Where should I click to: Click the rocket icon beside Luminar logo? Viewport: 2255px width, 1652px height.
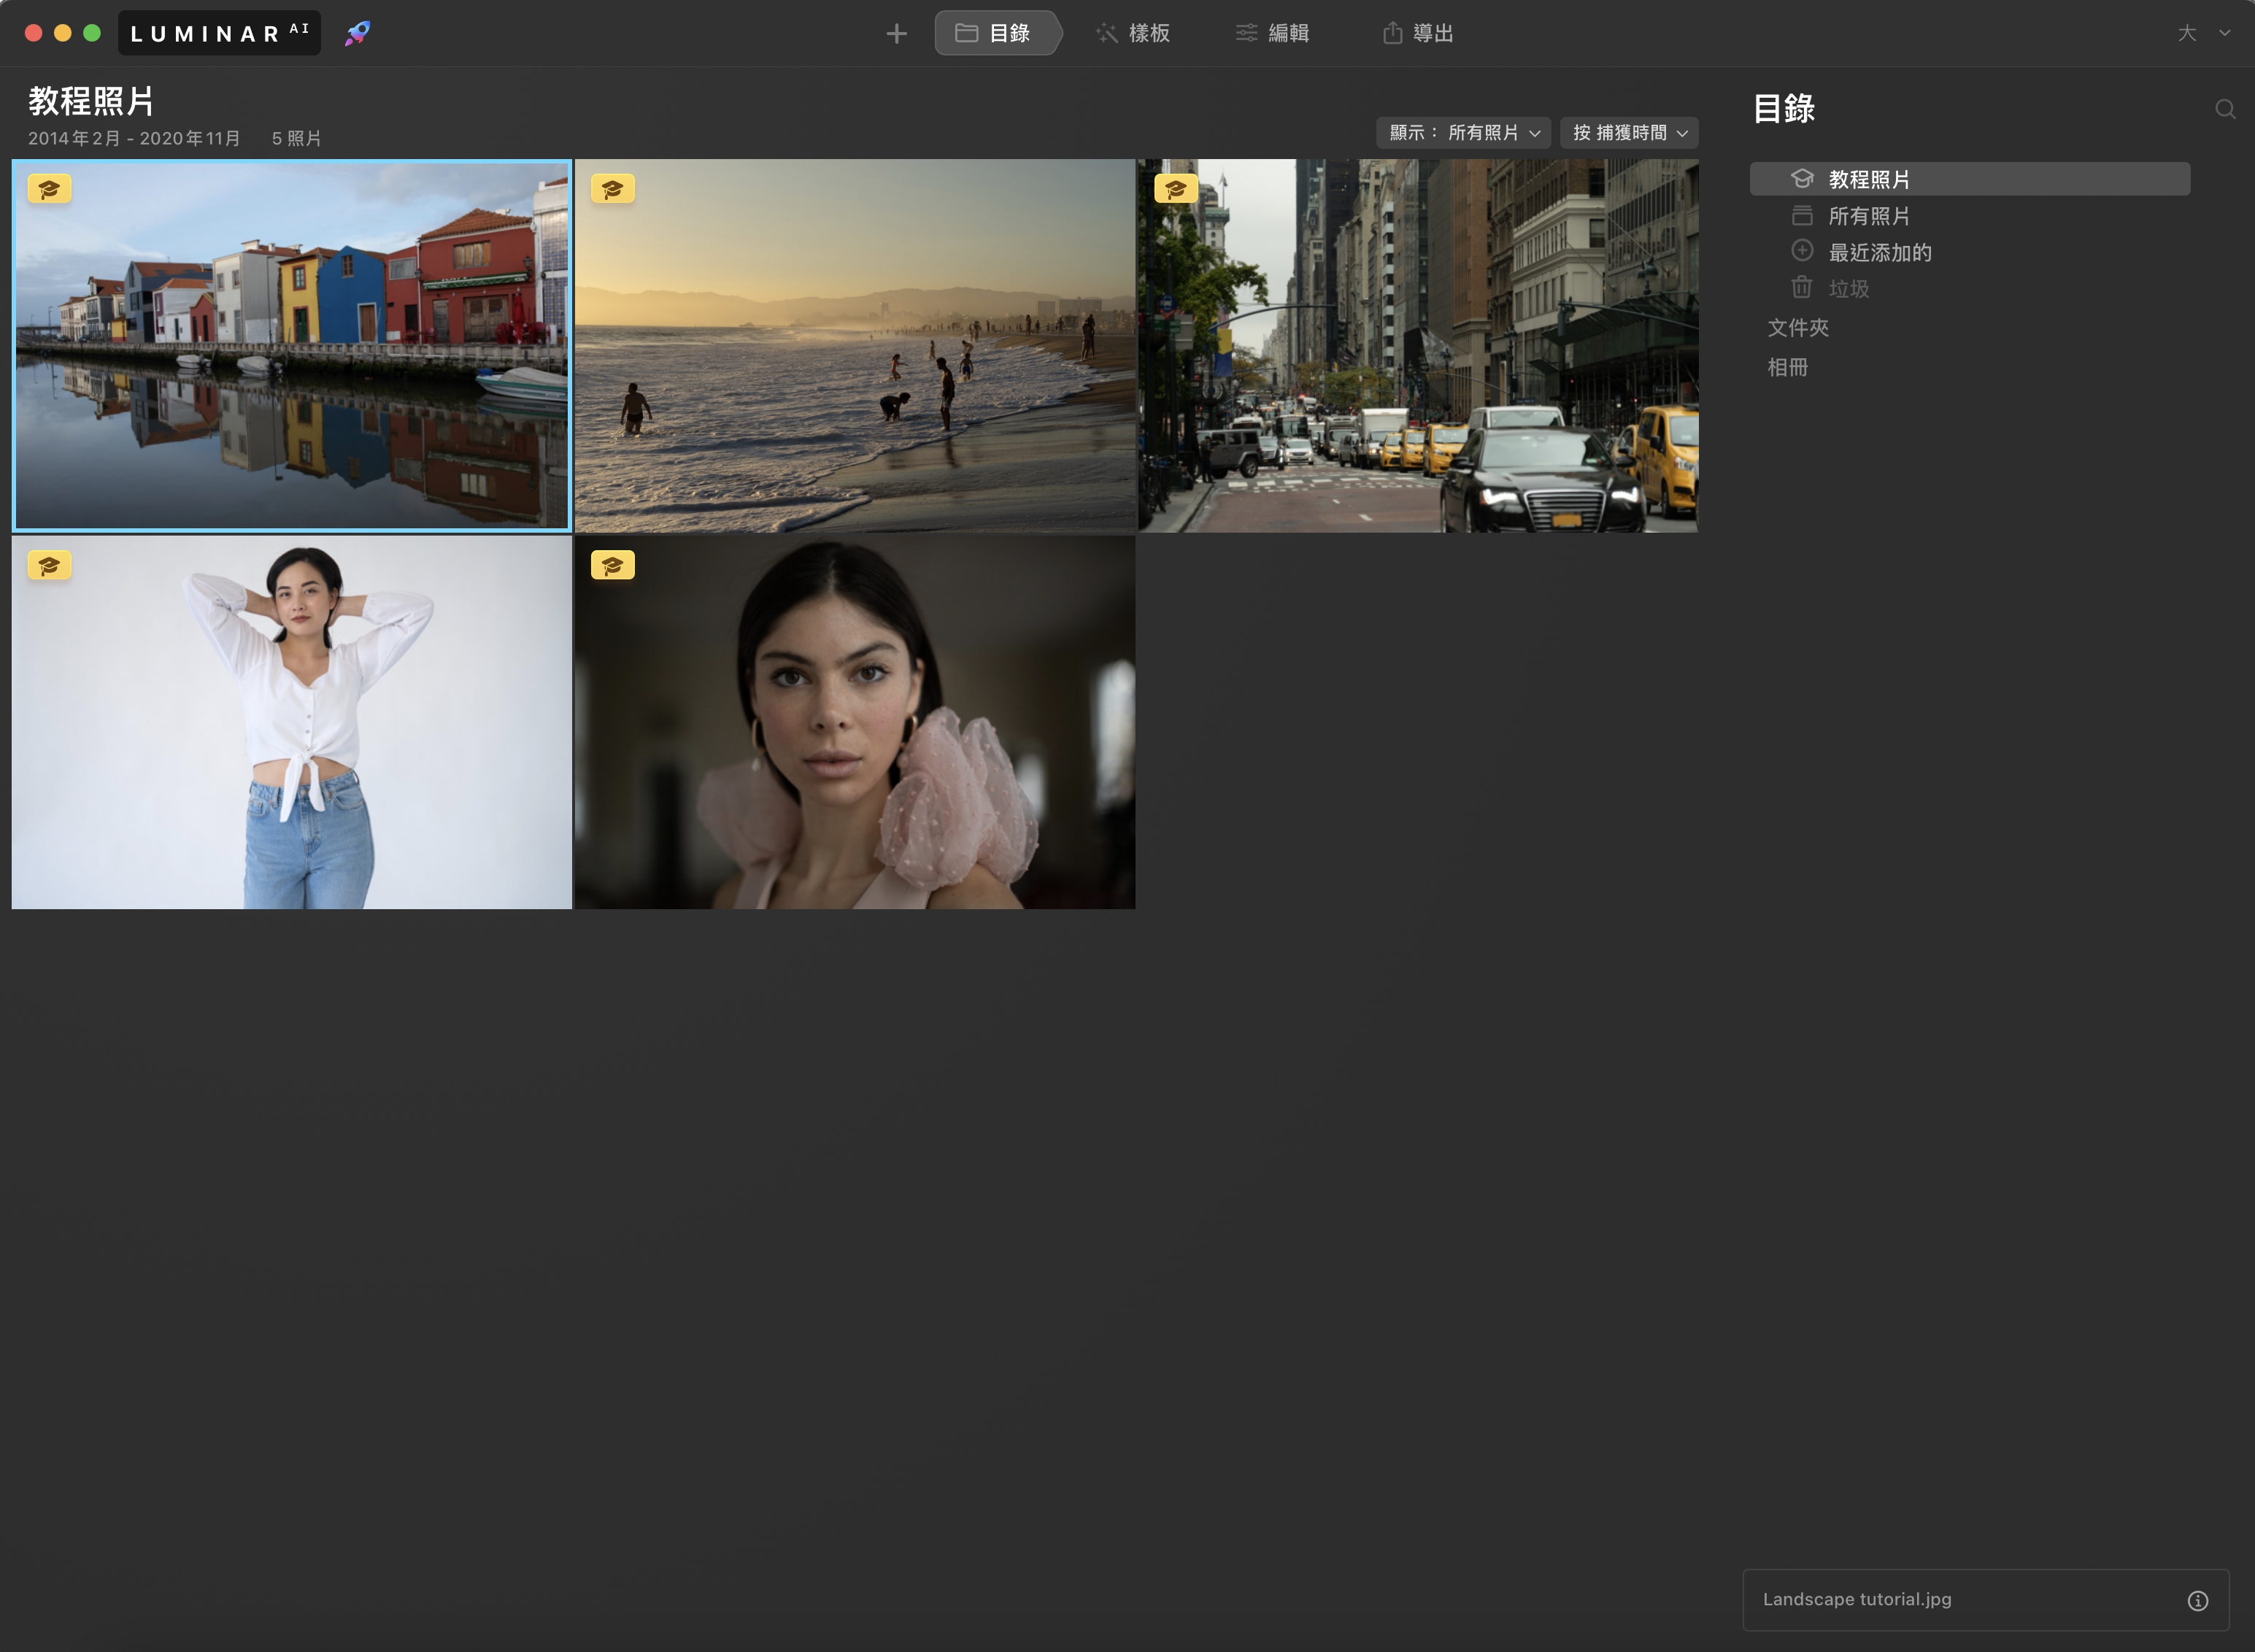pos(357,33)
